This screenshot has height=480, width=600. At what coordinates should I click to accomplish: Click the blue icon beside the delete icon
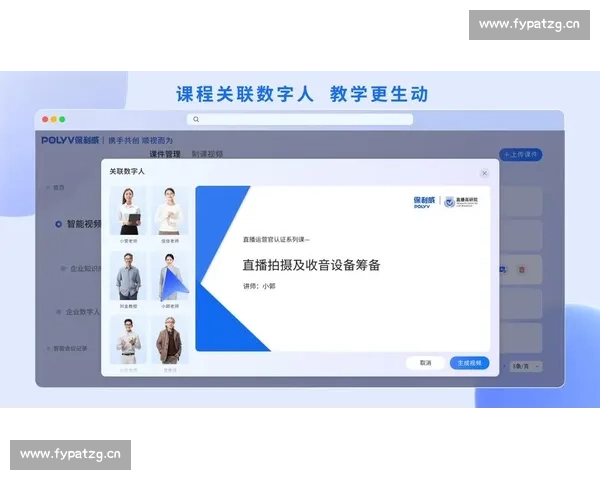pos(503,270)
